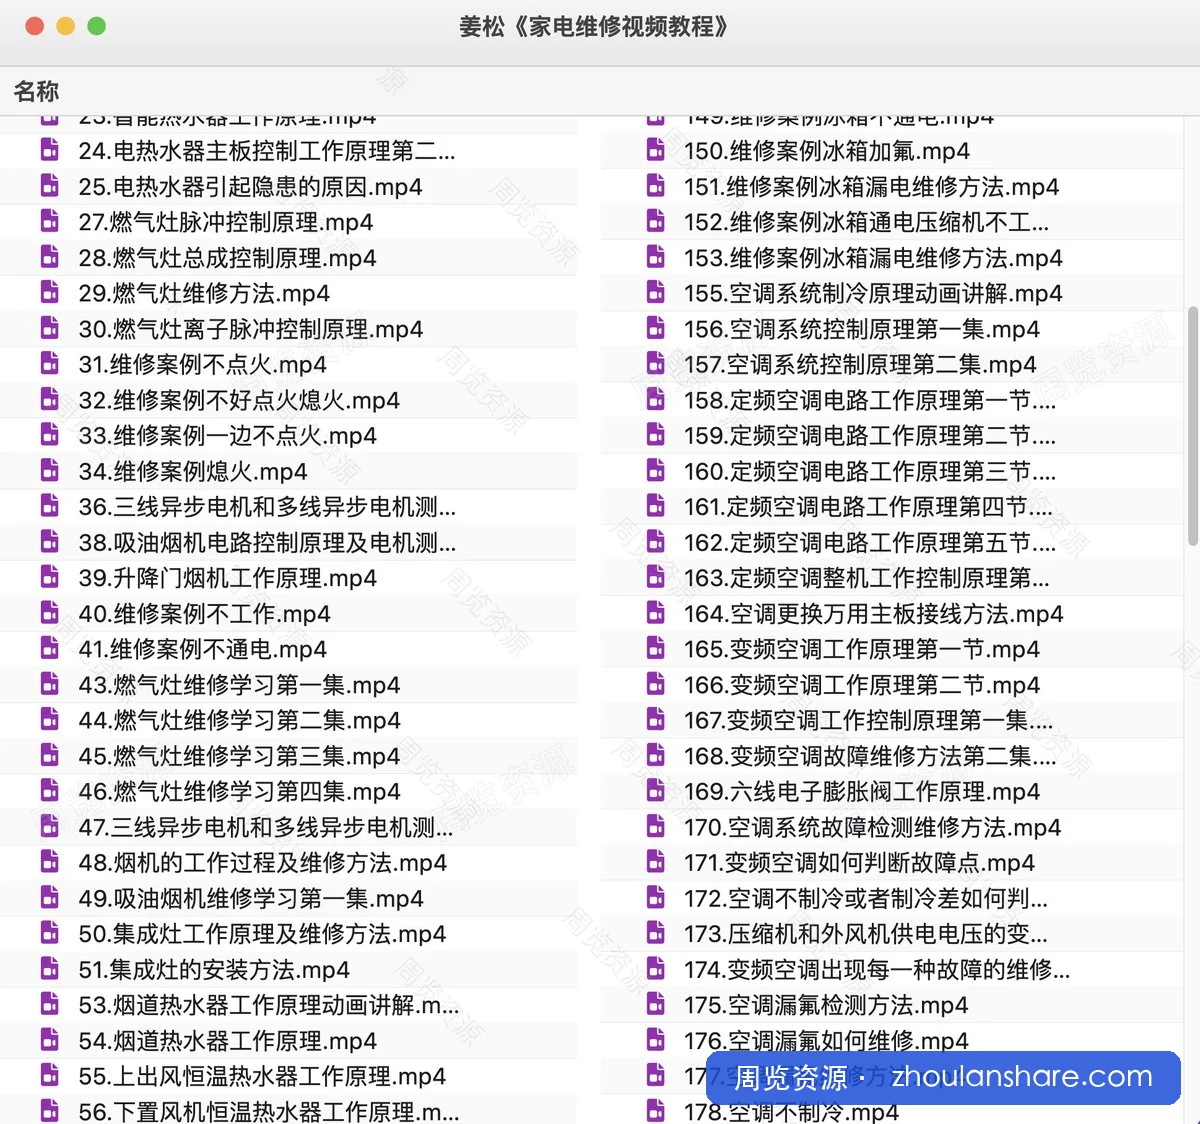Image resolution: width=1200 pixels, height=1124 pixels.
Task: Select file 156.空调系统控制原理第一集.mp4
Action: 862,329
